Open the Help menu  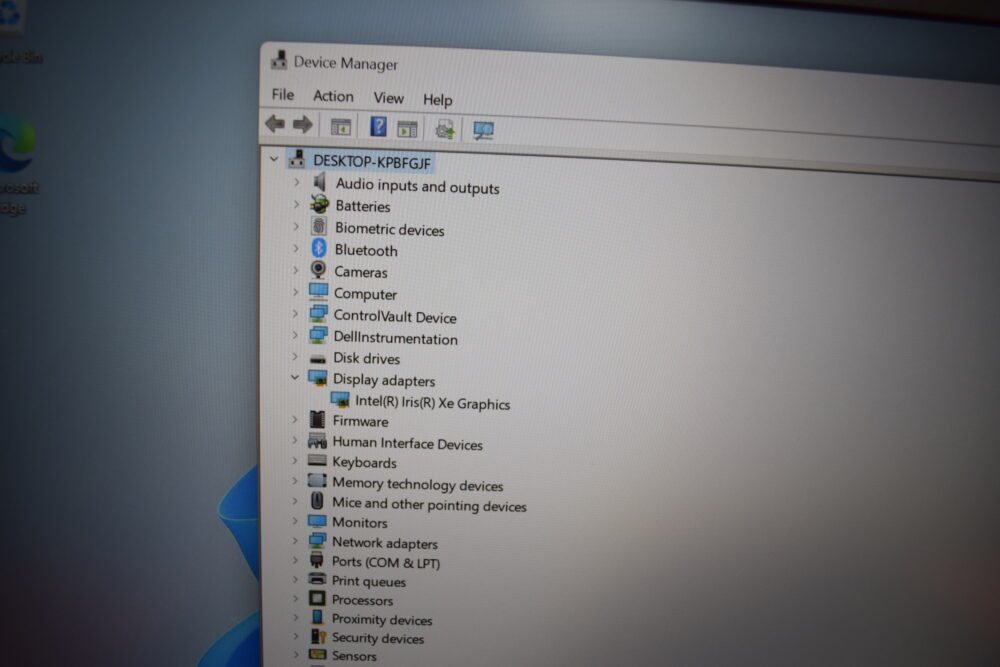coord(438,100)
